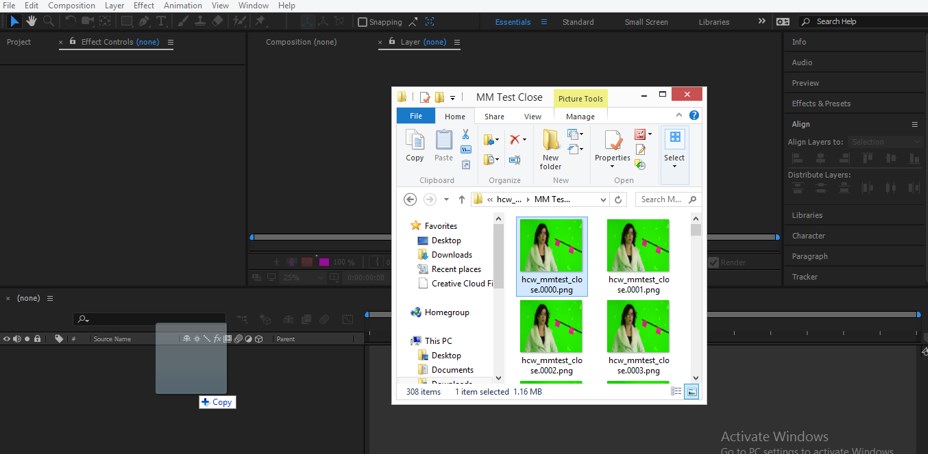The height and width of the screenshot is (454, 928).
Task: Click the Copy icon in Explorer ribbon
Action: pyautogui.click(x=414, y=141)
